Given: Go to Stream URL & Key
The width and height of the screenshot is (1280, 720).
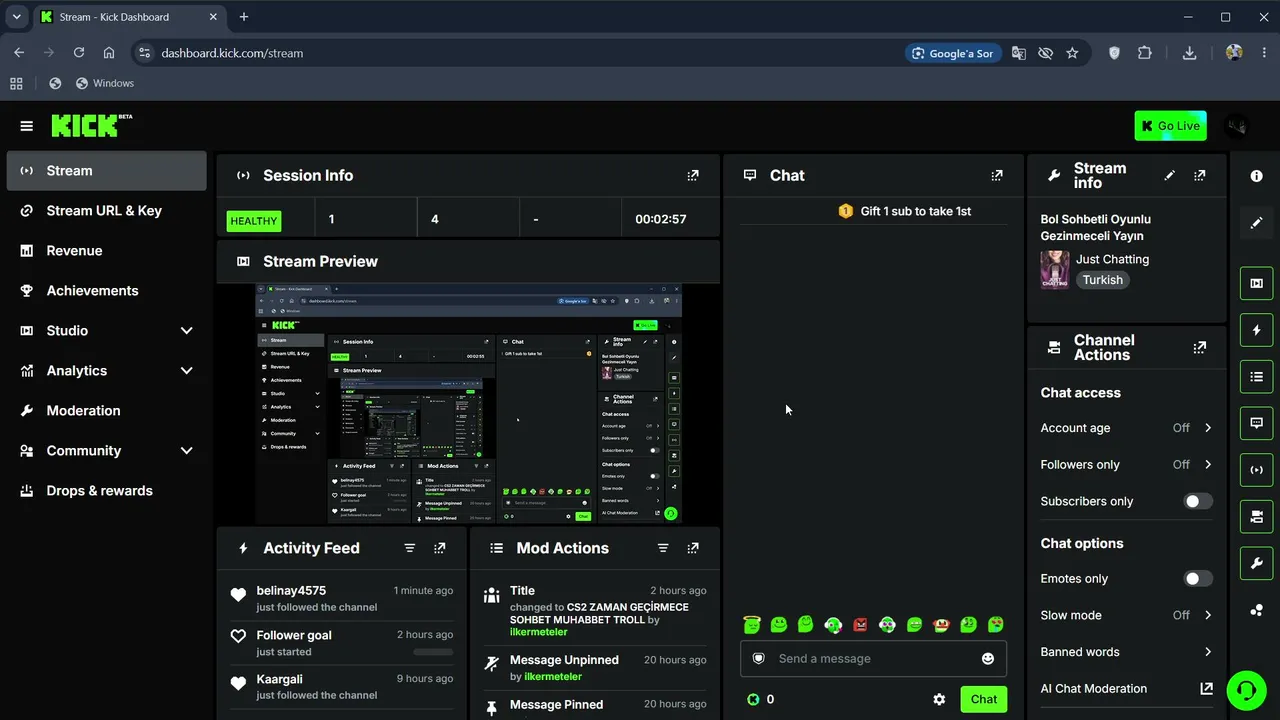Looking at the screenshot, I should point(106,210).
